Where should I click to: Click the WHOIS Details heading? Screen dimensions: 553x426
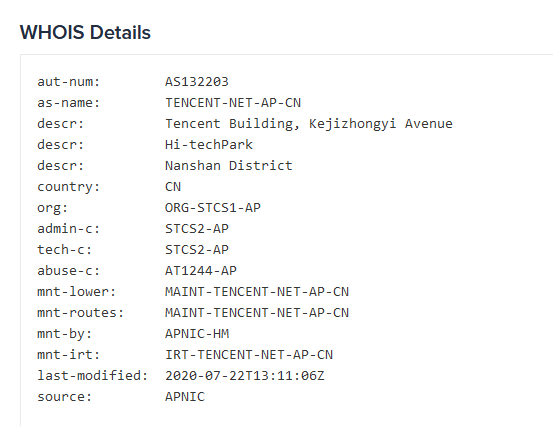85,32
